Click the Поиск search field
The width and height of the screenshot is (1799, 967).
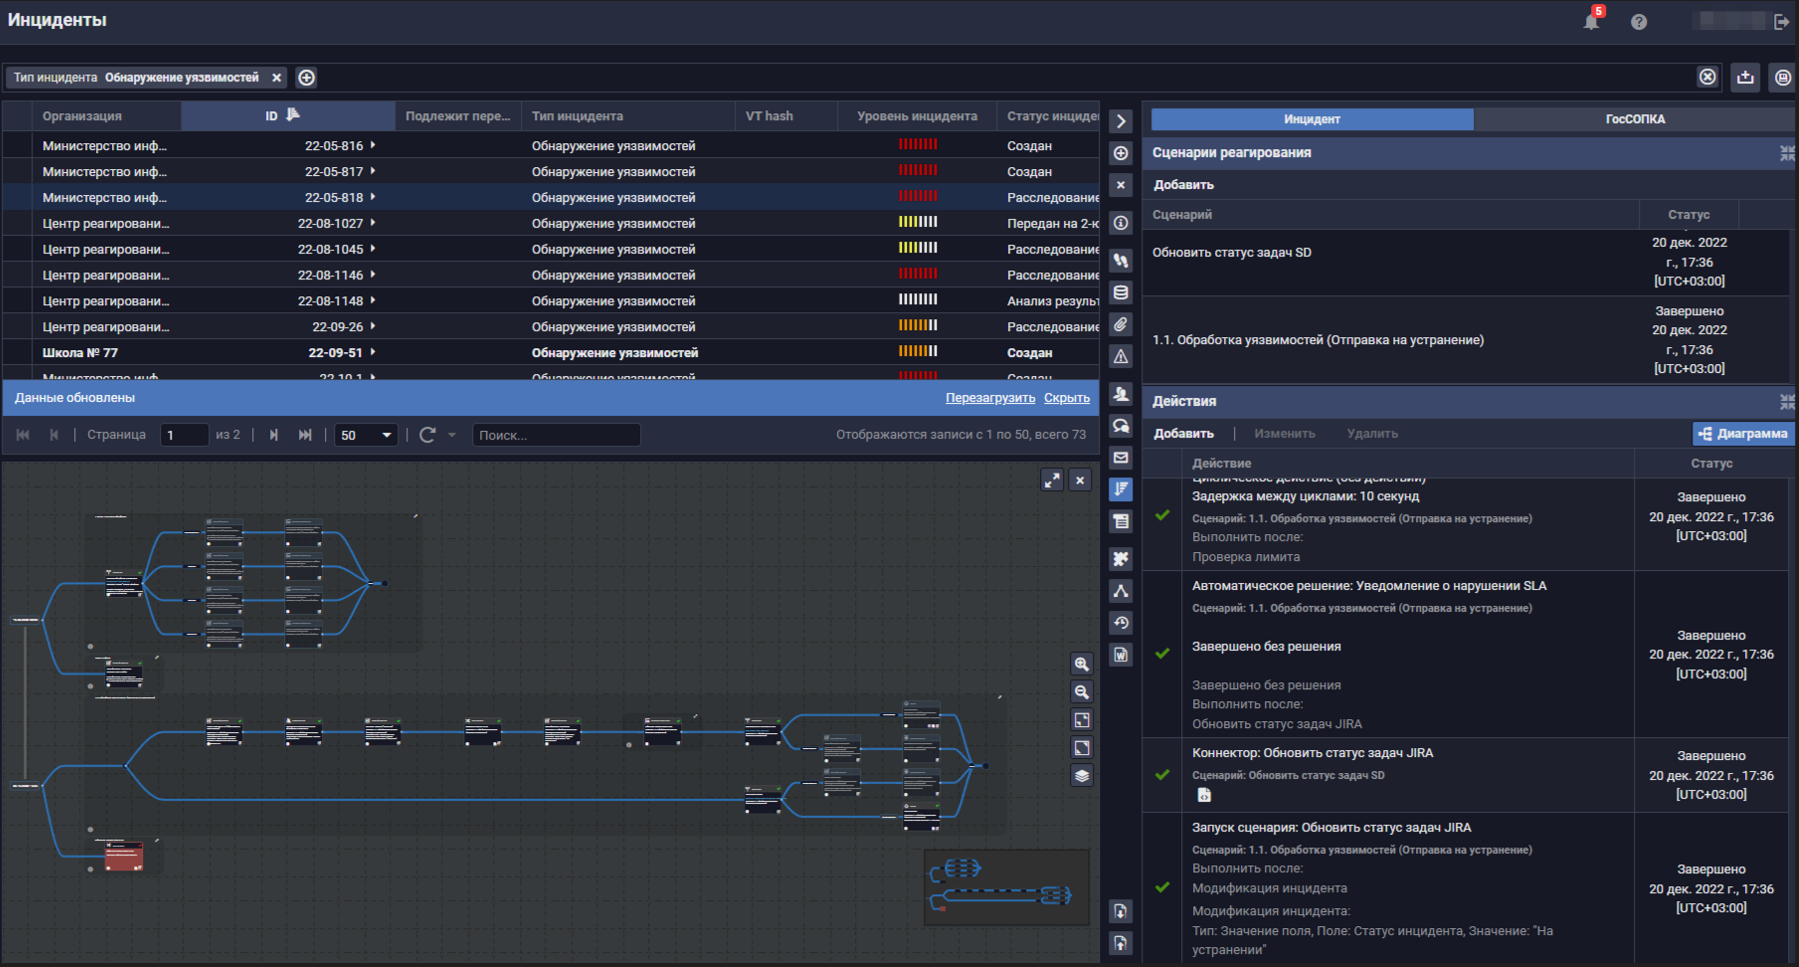556,435
